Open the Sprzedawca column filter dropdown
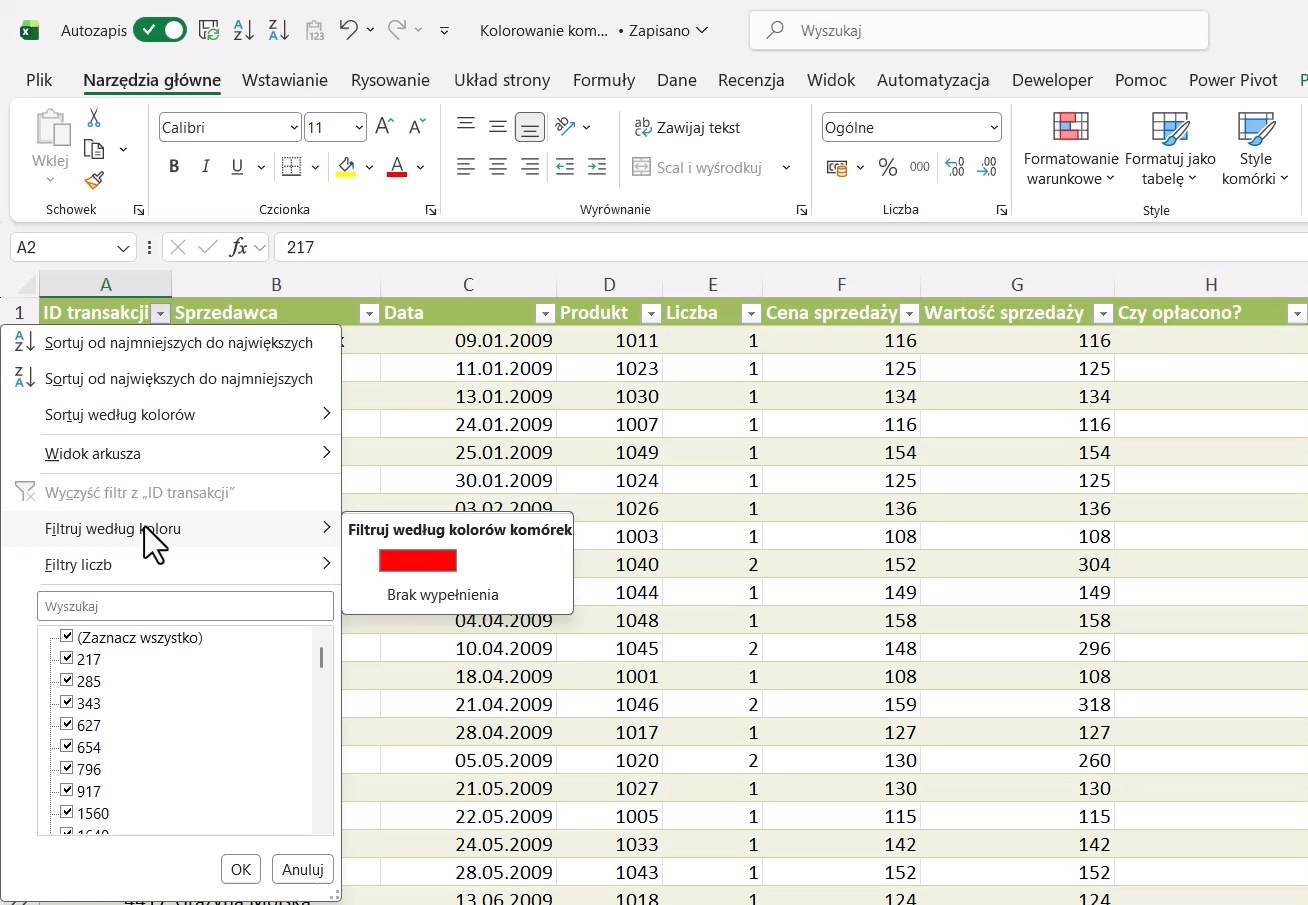The width and height of the screenshot is (1308, 905). (x=369, y=314)
